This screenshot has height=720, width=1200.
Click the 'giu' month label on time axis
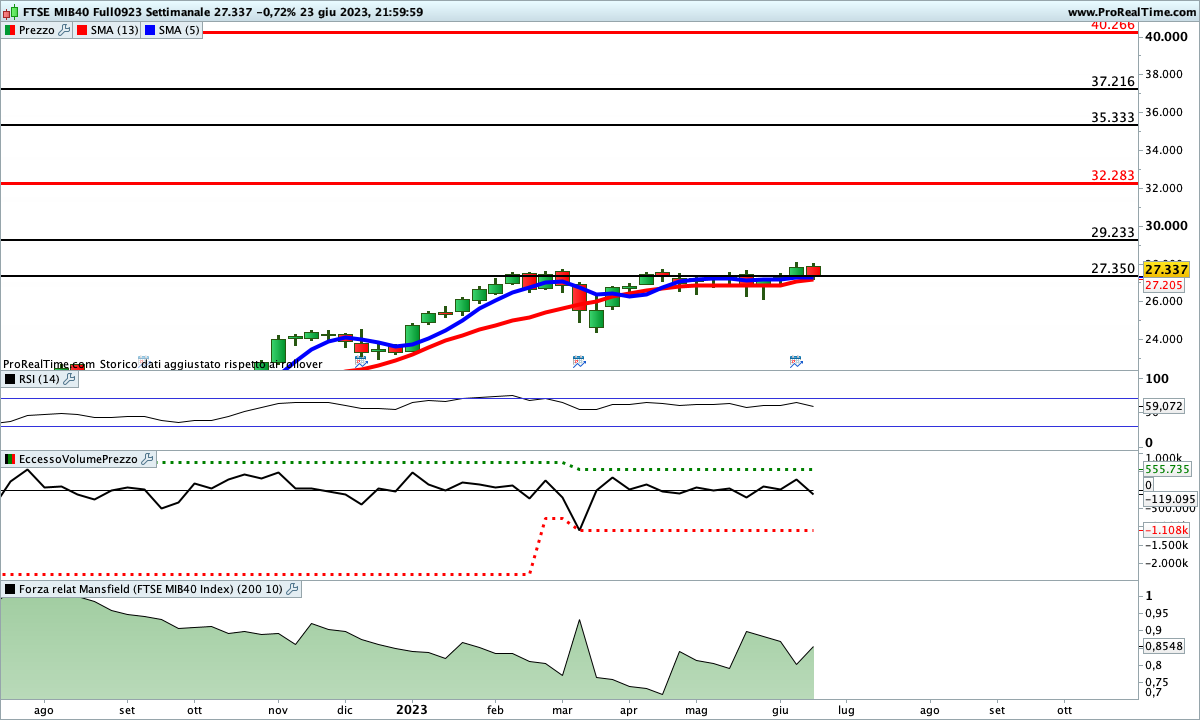click(781, 710)
